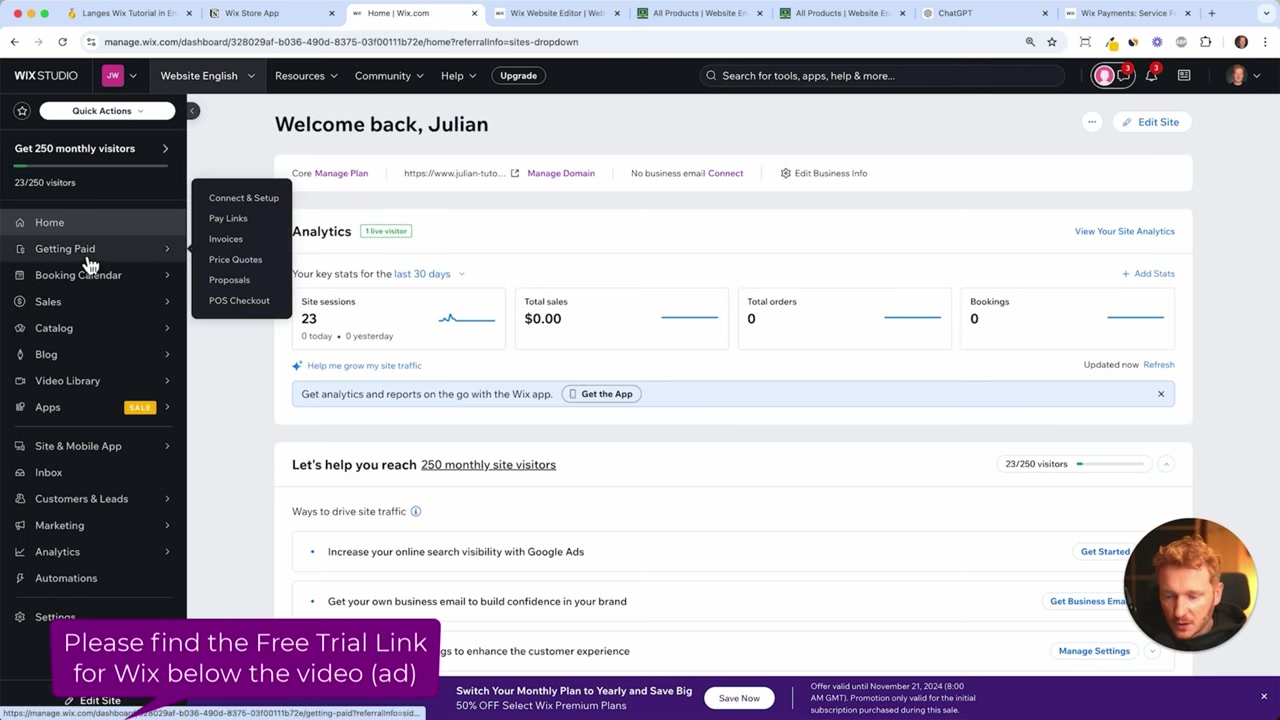Click Edit Business Info

tap(824, 173)
